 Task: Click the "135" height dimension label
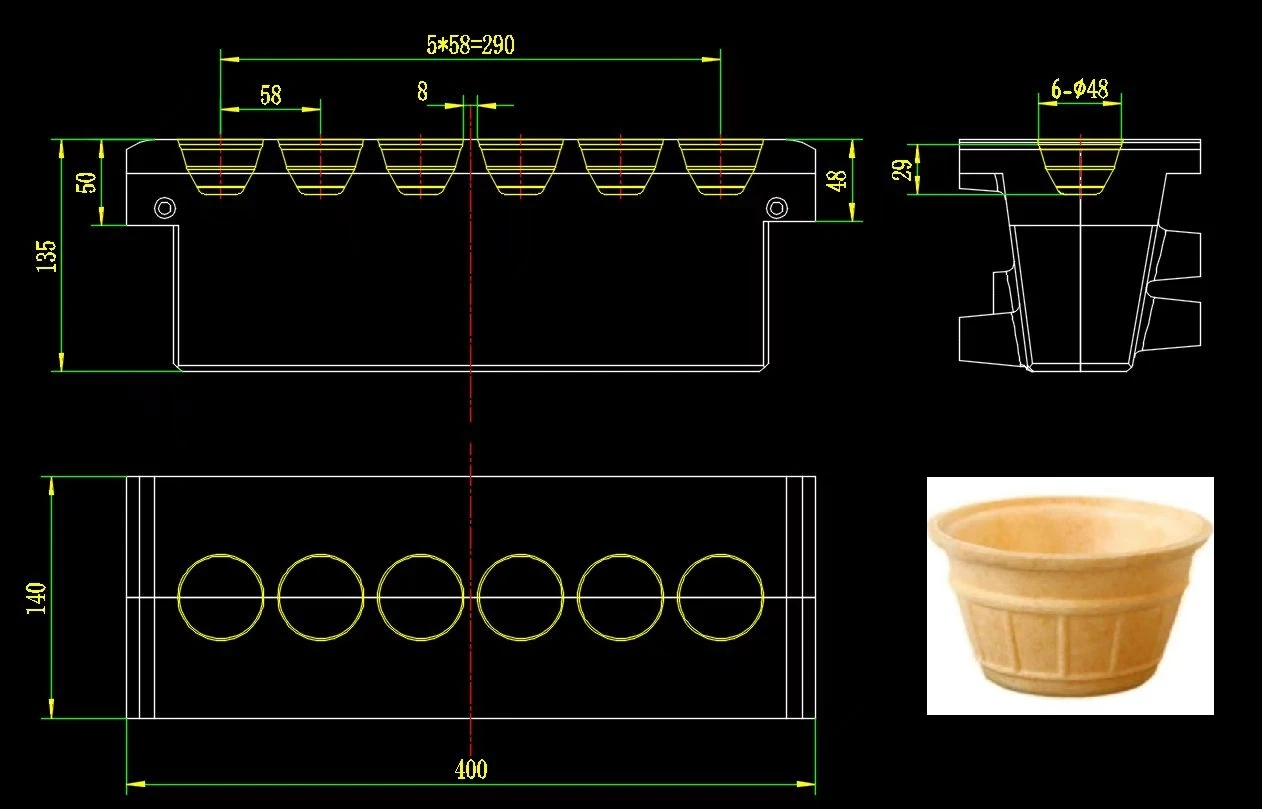tap(47, 255)
